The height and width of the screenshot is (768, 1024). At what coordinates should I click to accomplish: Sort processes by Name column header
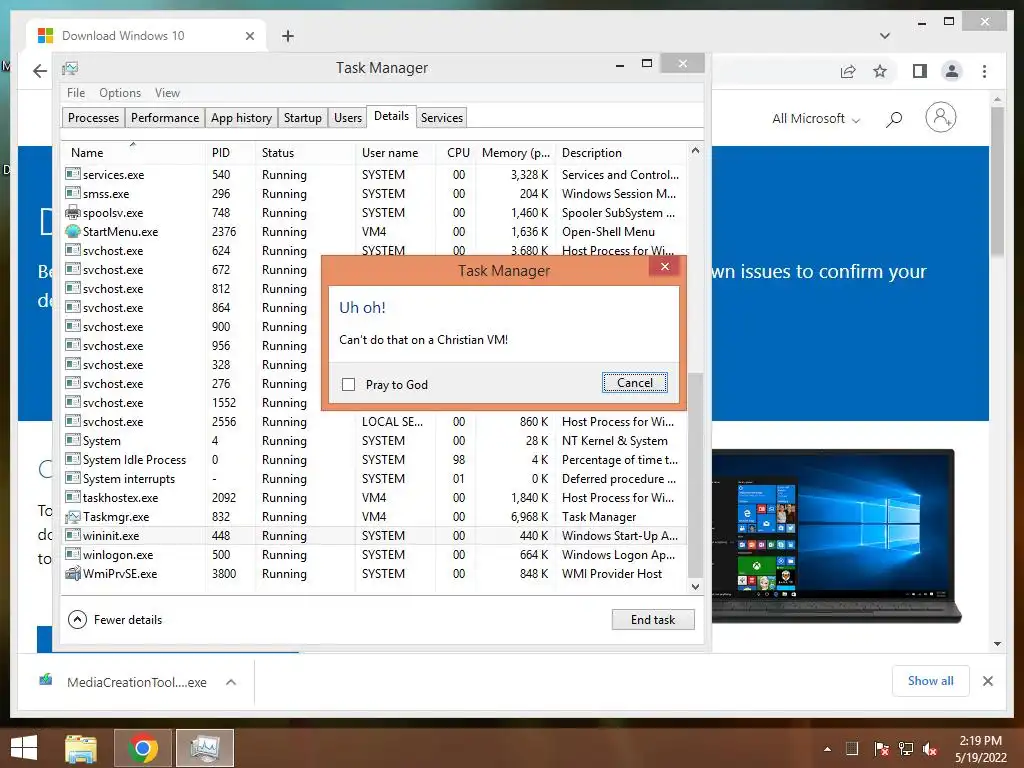(133, 153)
